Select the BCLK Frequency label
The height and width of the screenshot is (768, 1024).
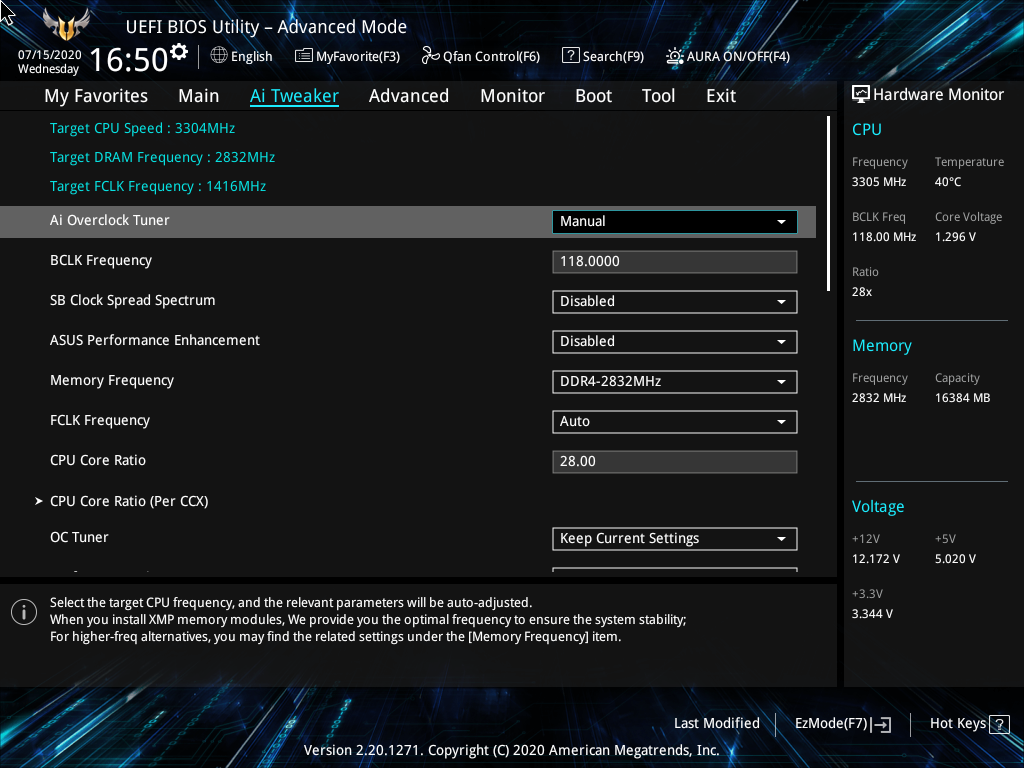pos(101,261)
